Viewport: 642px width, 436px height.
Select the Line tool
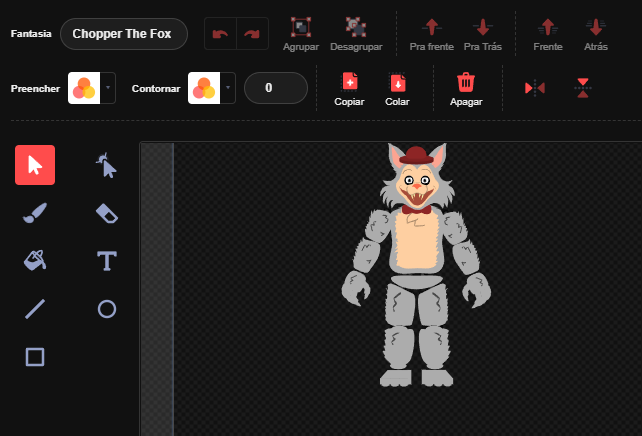[x=35, y=309]
